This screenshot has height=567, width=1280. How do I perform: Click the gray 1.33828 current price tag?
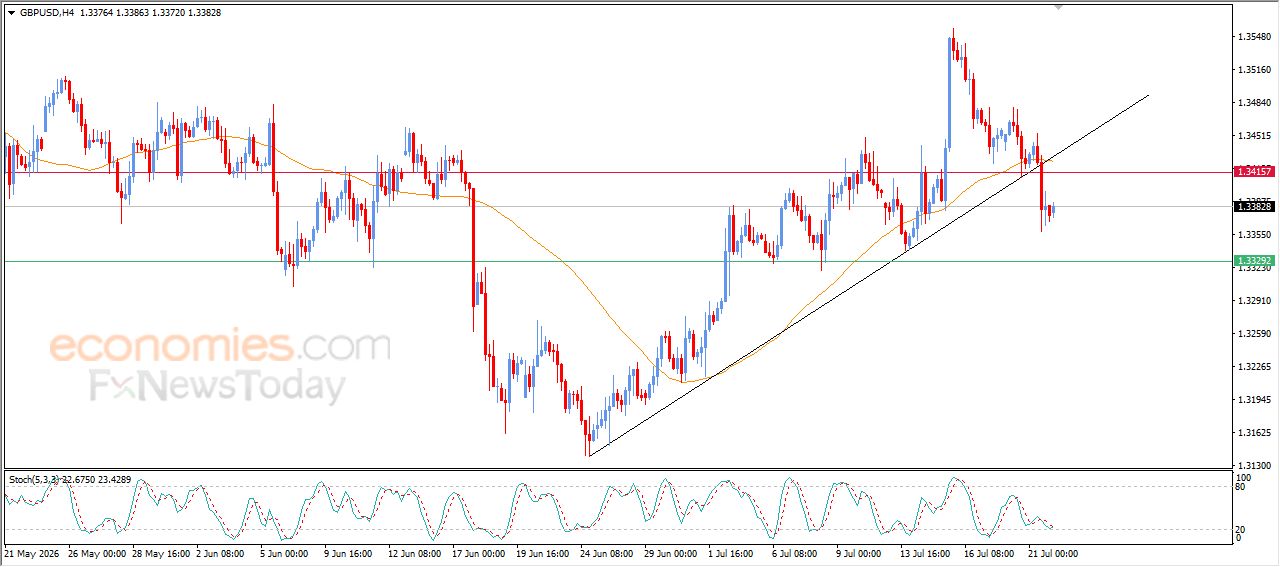pyautogui.click(x=1254, y=206)
